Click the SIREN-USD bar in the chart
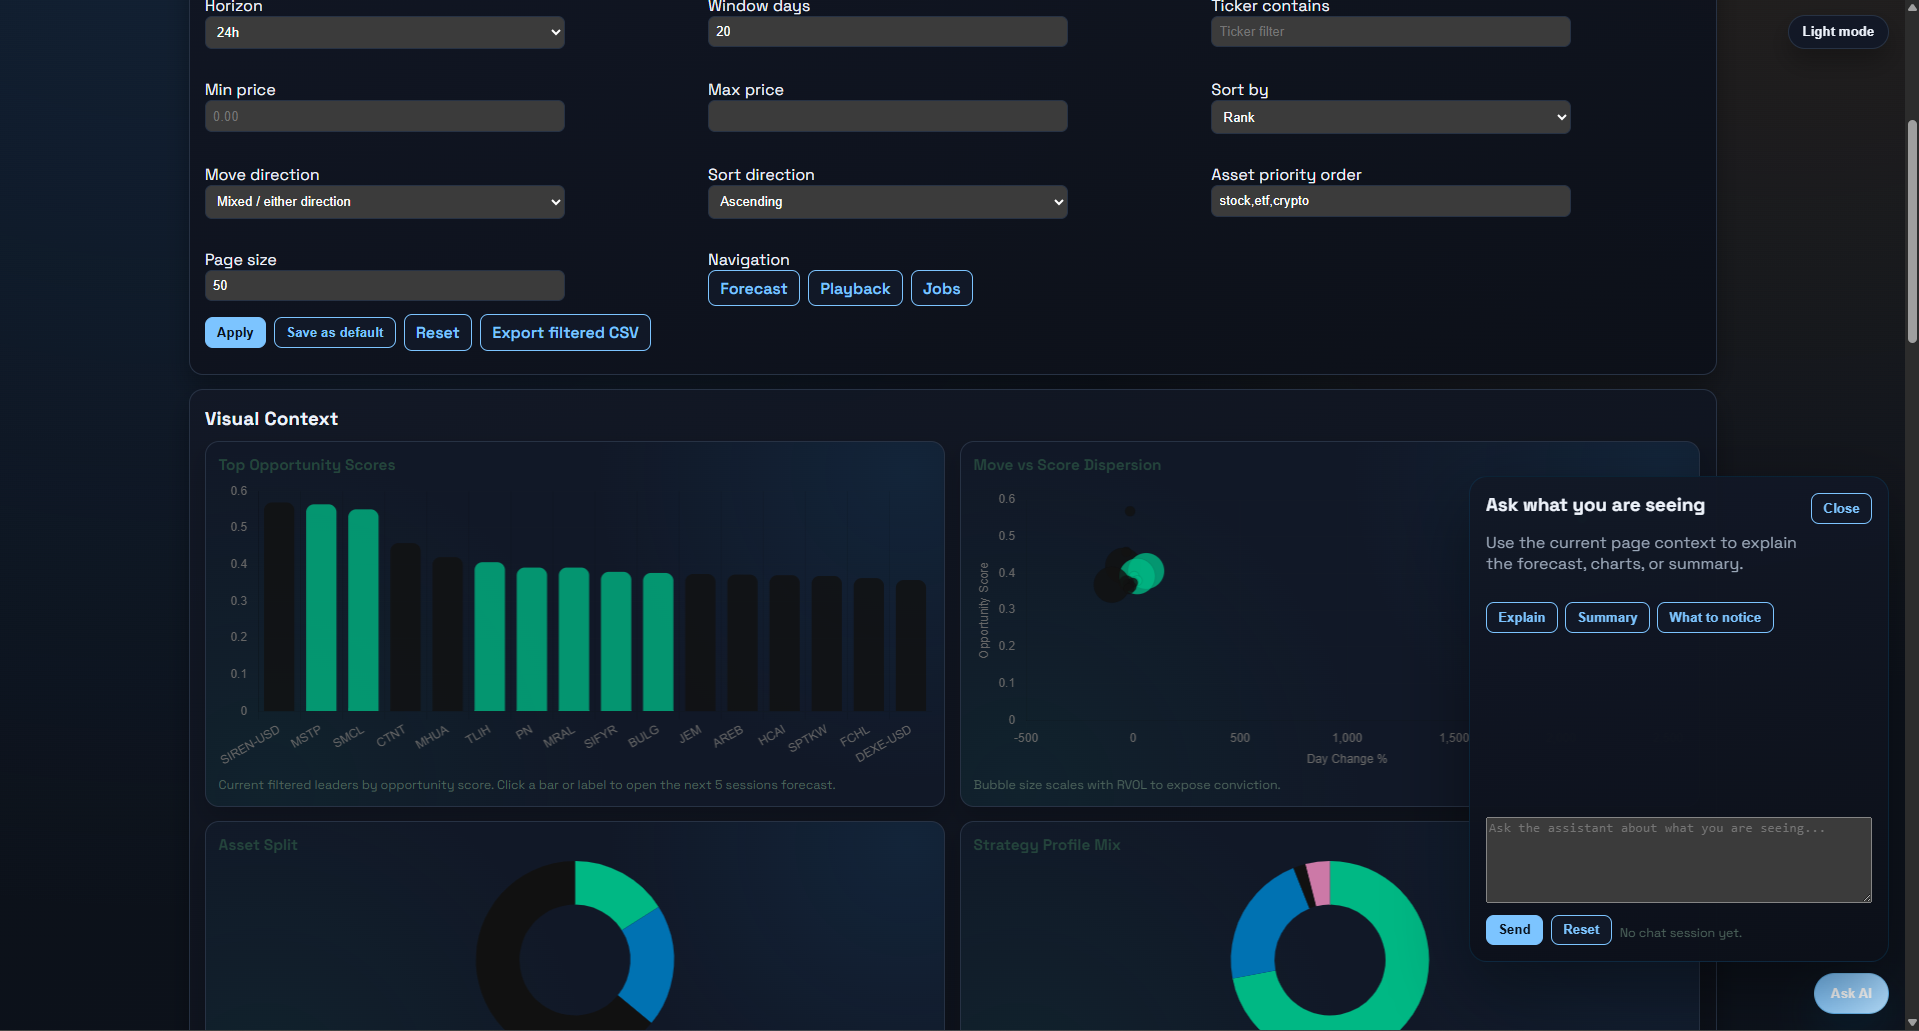 279,607
